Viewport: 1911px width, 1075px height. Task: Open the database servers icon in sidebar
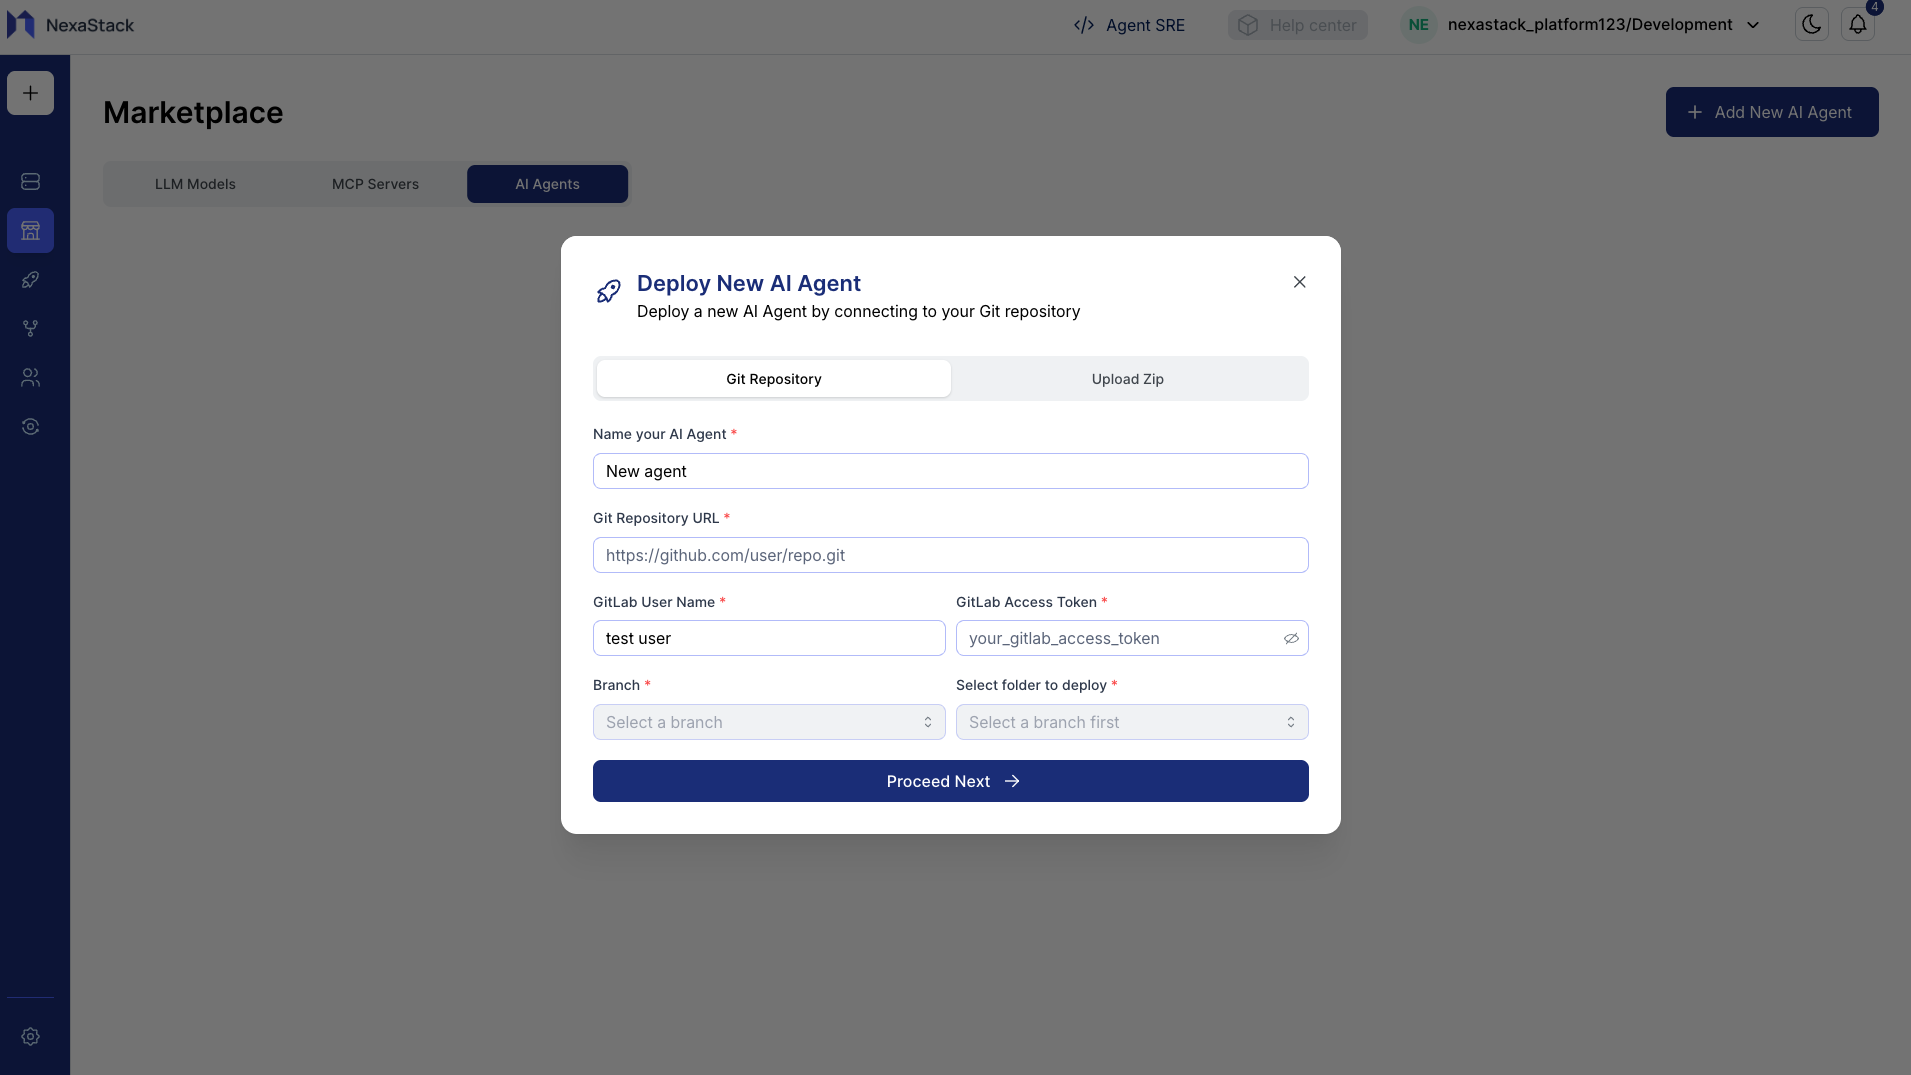tap(30, 182)
